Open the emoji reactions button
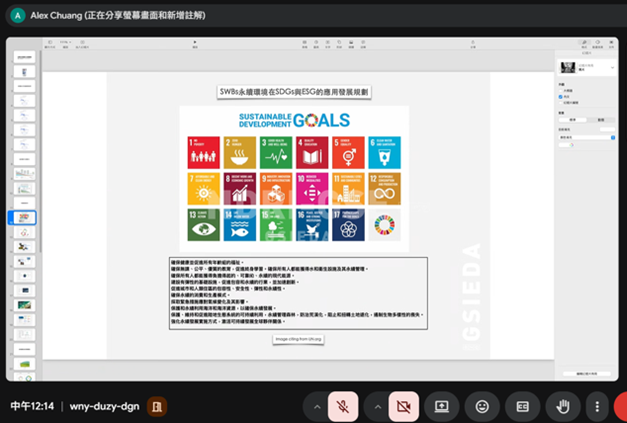The width and height of the screenshot is (627, 423). pos(482,407)
